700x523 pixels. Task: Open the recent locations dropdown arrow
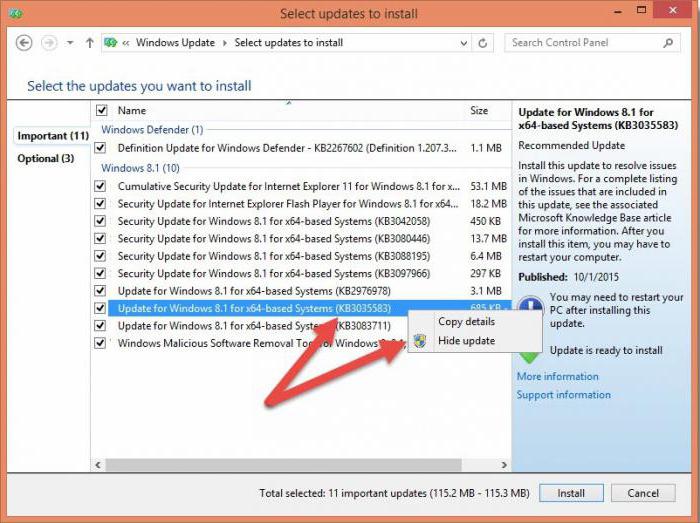(x=70, y=43)
